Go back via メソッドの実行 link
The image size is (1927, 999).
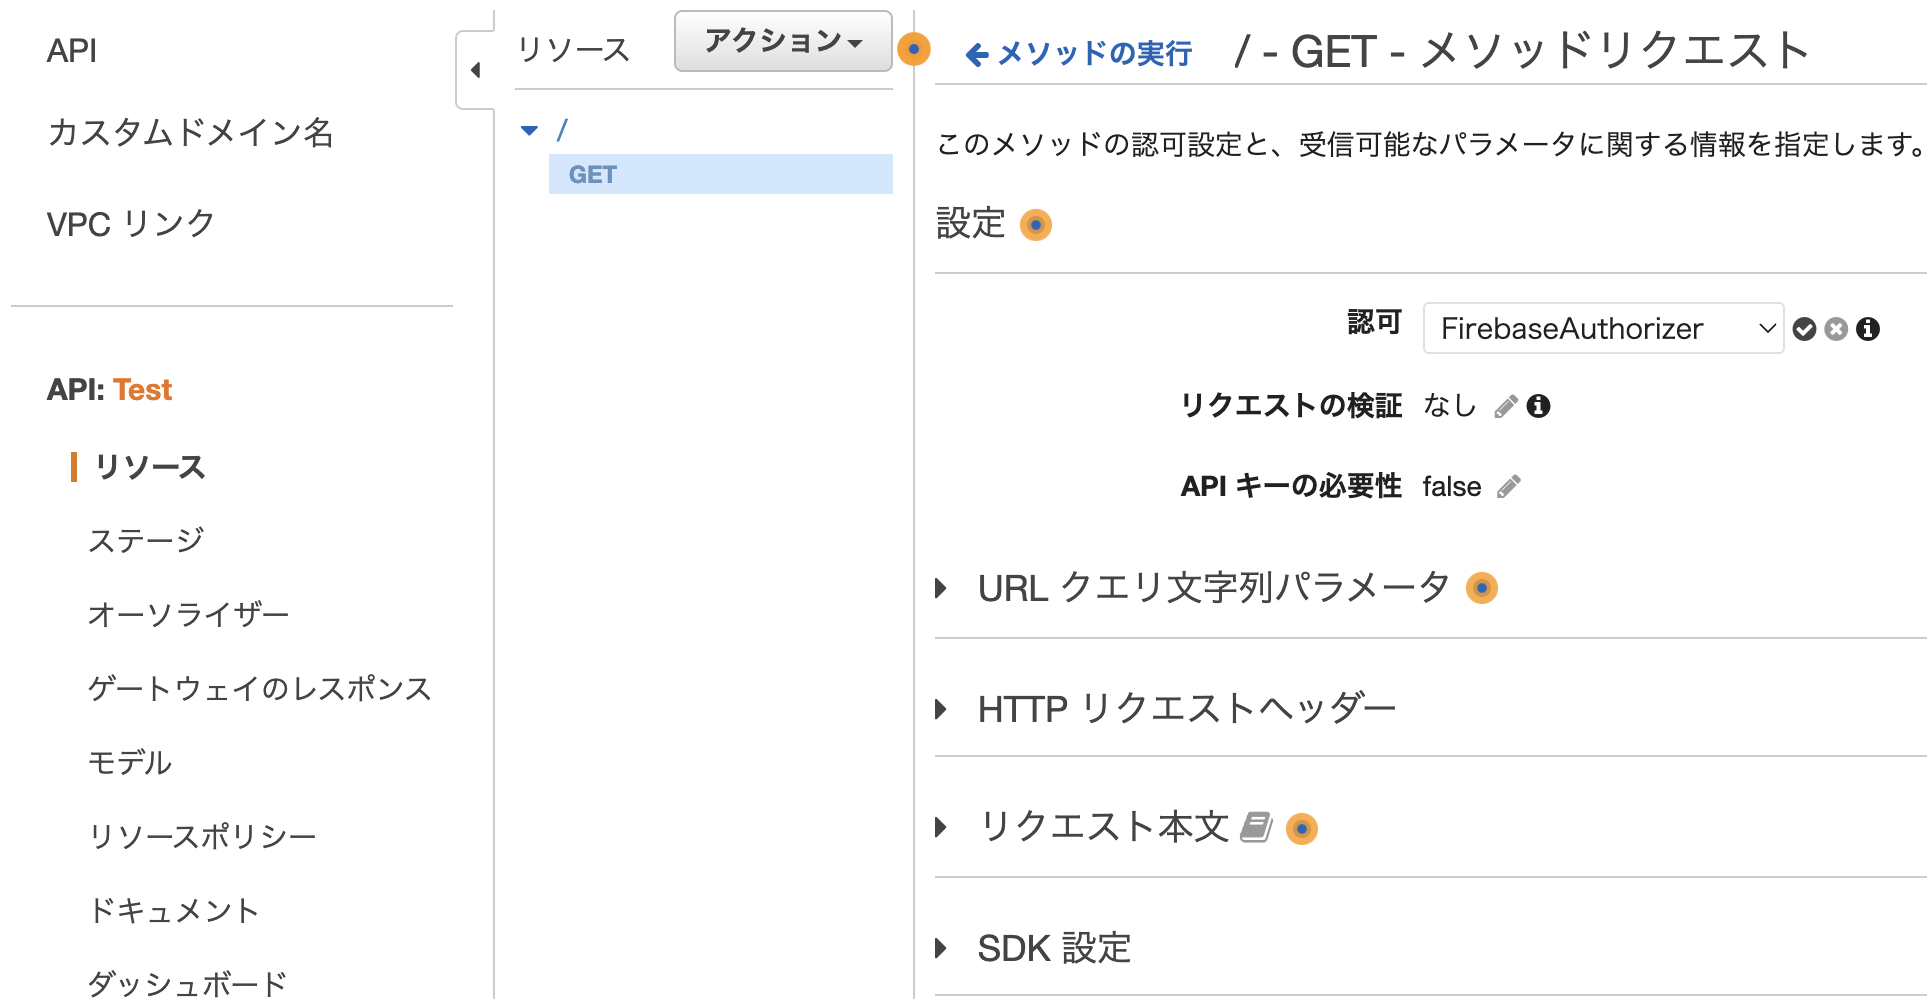(1077, 53)
